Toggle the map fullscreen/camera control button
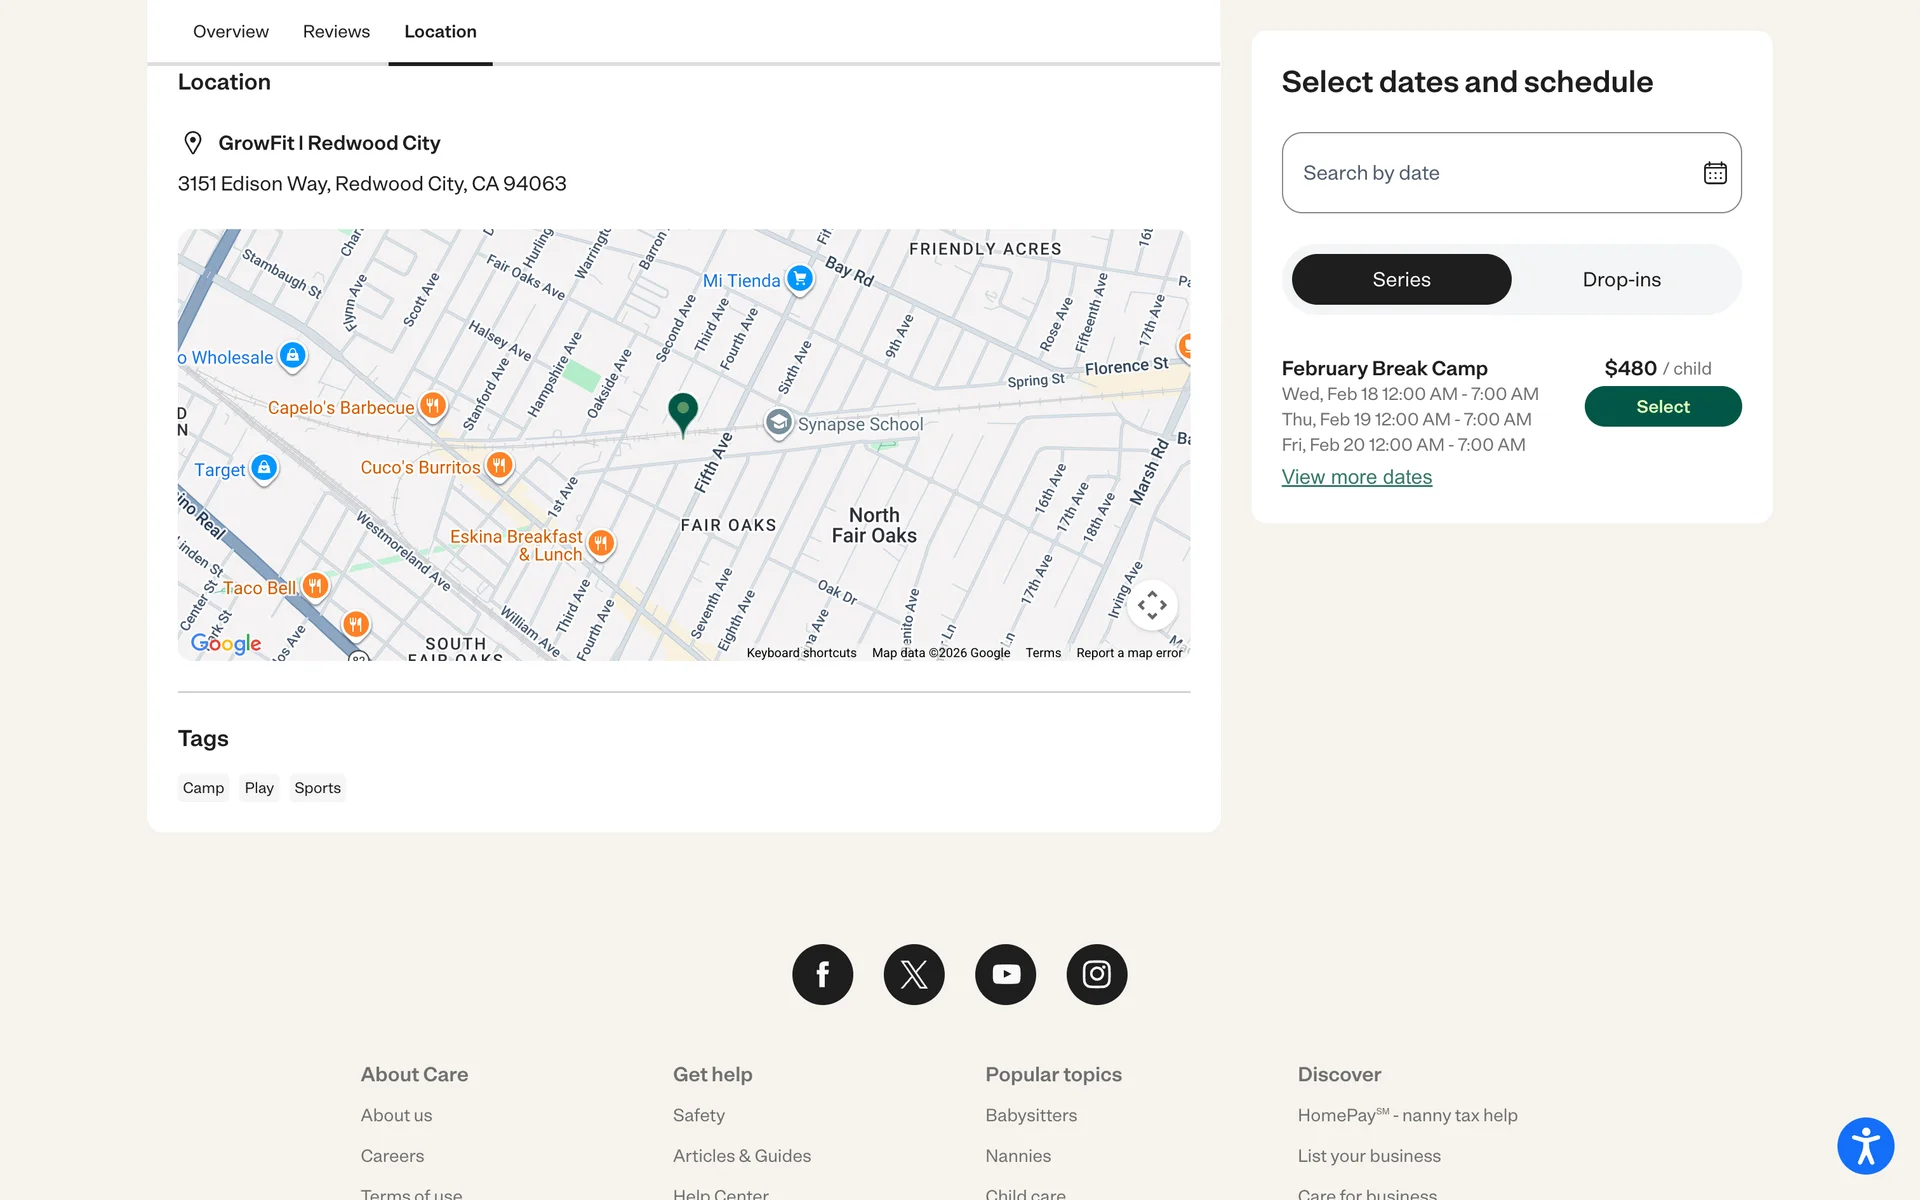The image size is (1920, 1200). (1152, 605)
